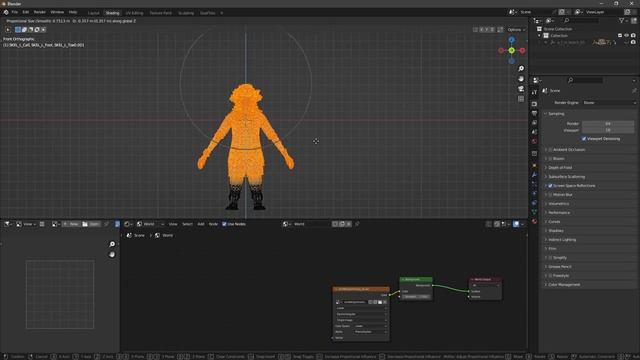Open the Object Data properties tab icon
Image resolution: width=640 pixels, height=360 pixels.
[534, 212]
